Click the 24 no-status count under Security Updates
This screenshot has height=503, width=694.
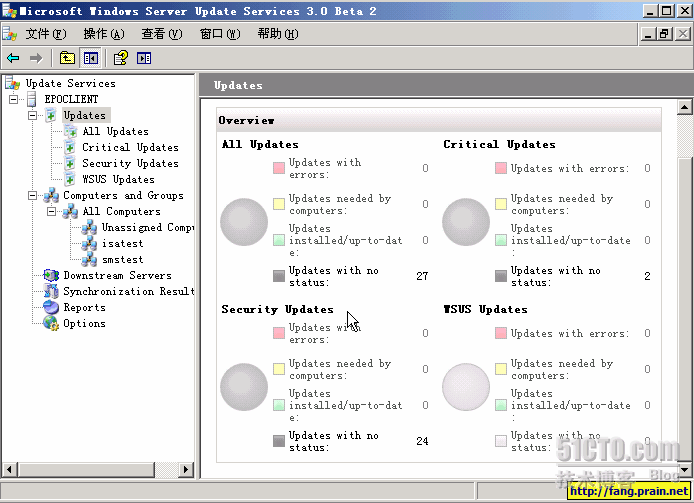coord(422,441)
